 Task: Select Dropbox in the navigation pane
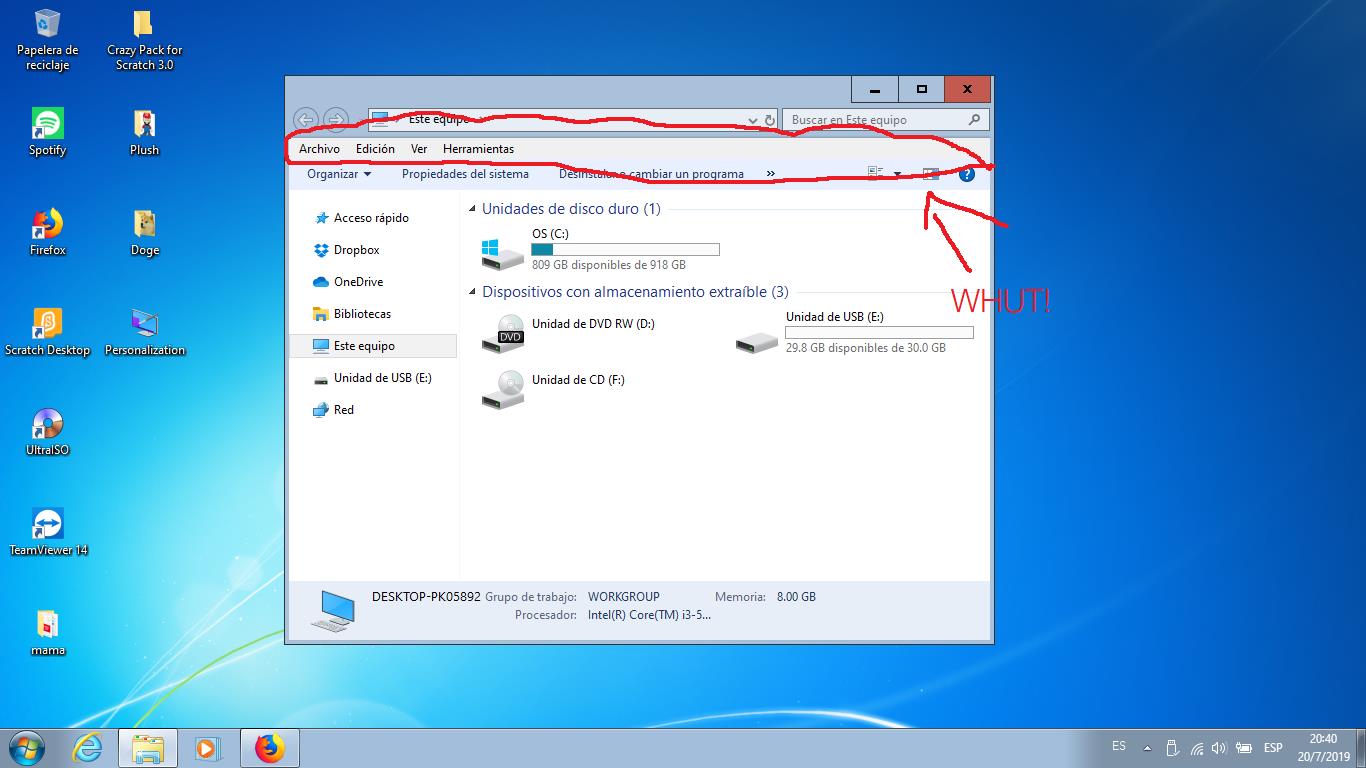coord(356,250)
